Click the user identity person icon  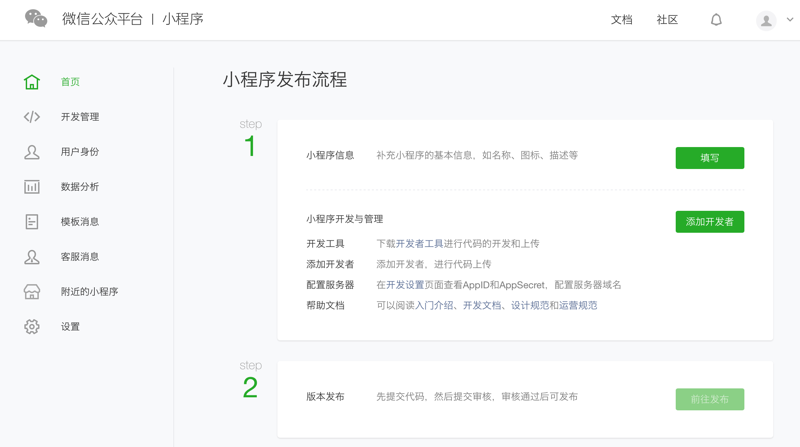32,152
